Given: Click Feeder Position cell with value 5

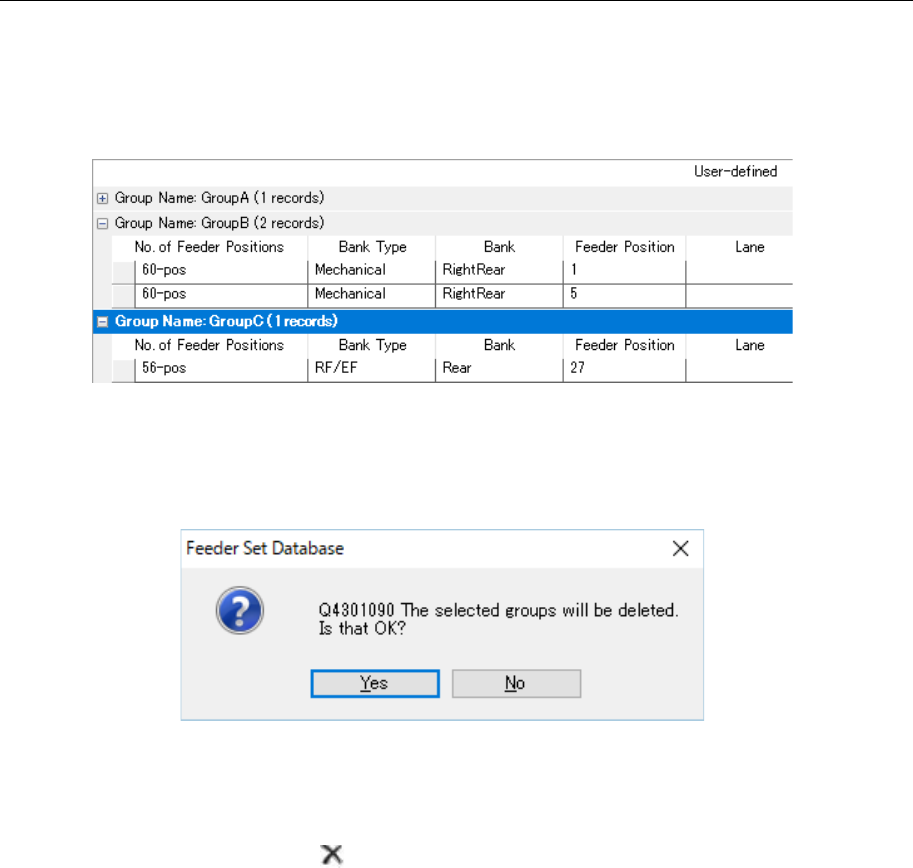Looking at the screenshot, I should click(x=624, y=296).
